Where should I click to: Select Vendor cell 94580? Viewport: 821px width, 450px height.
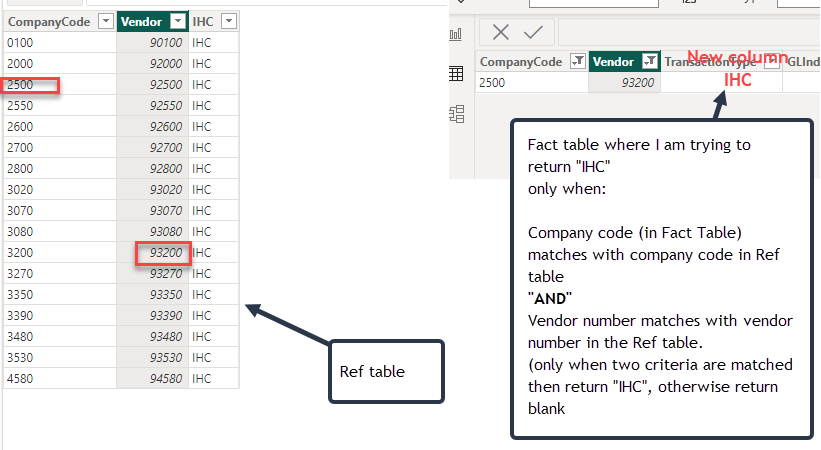152,378
